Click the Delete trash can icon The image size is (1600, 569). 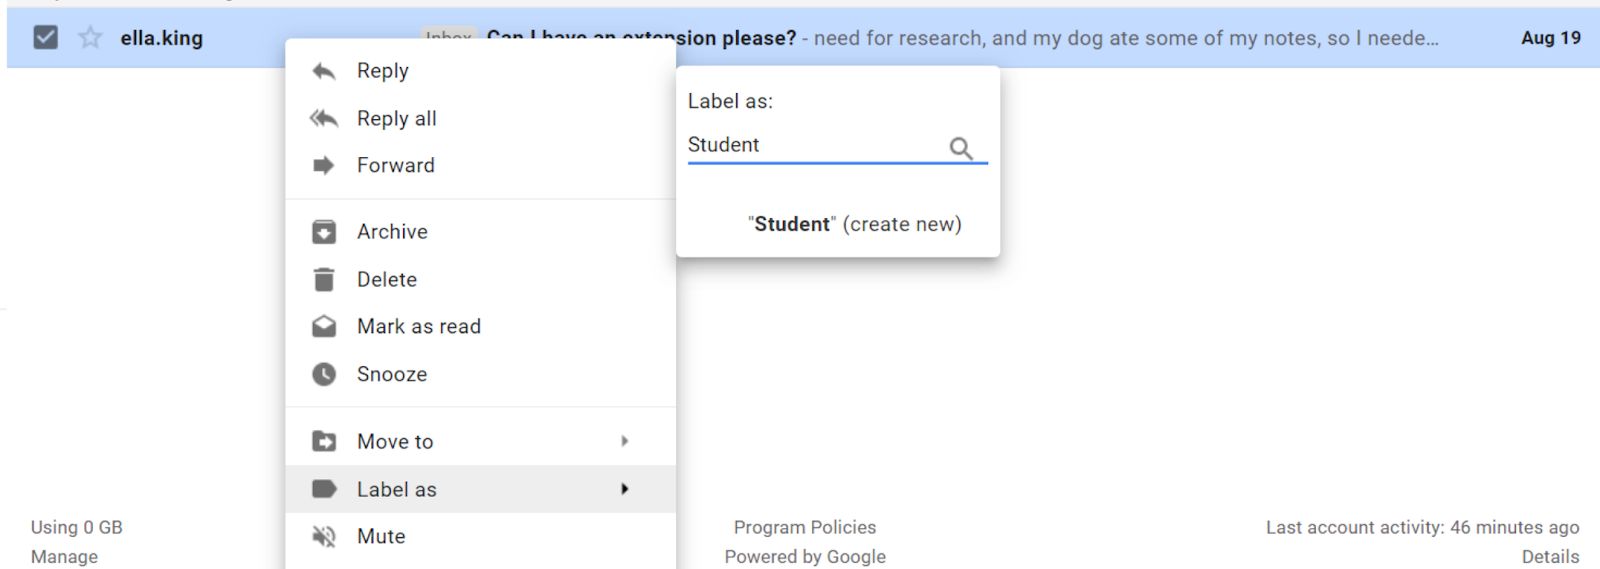point(324,280)
